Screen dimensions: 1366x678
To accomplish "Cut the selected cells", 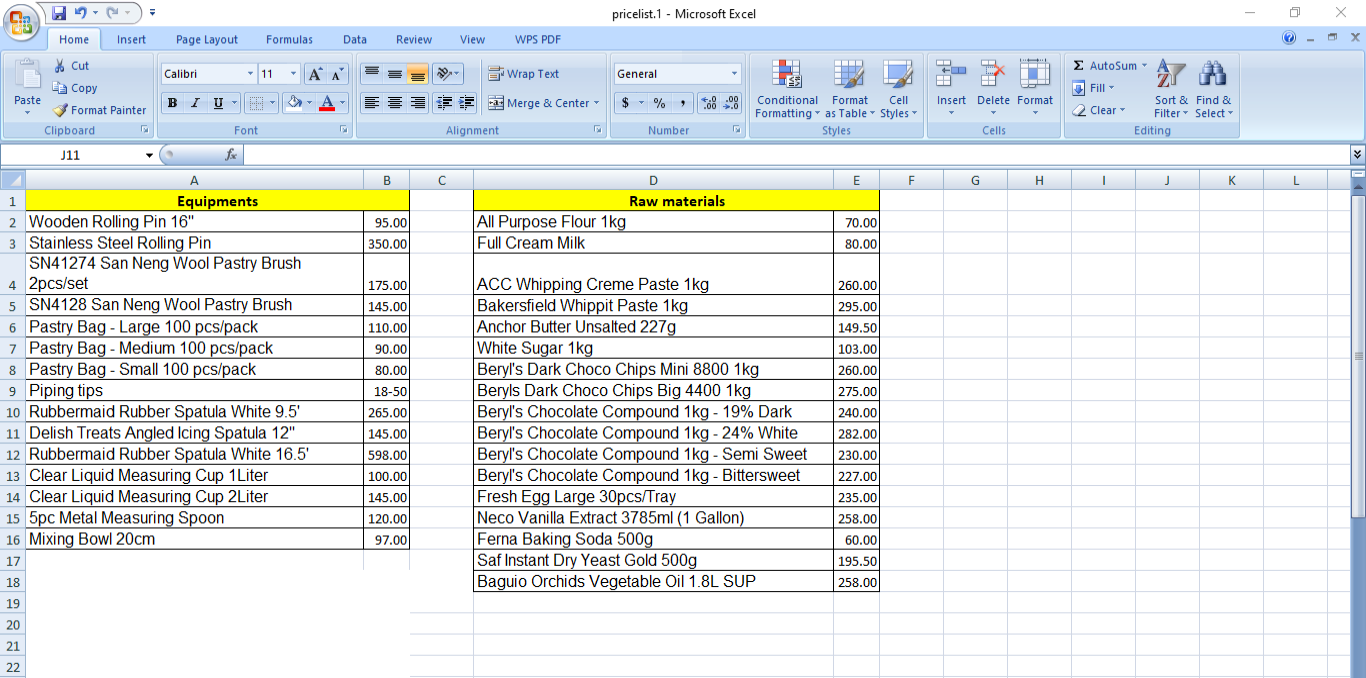I will [x=71, y=65].
